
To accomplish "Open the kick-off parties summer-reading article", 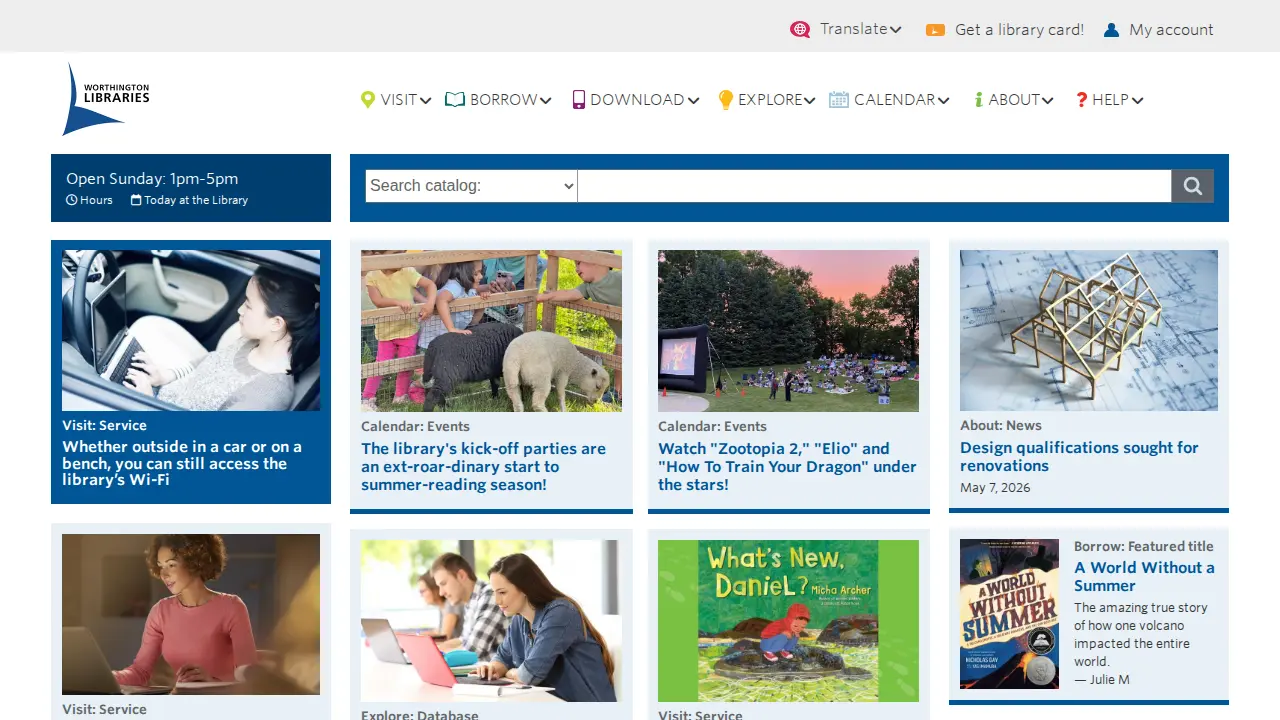I will [x=484, y=467].
